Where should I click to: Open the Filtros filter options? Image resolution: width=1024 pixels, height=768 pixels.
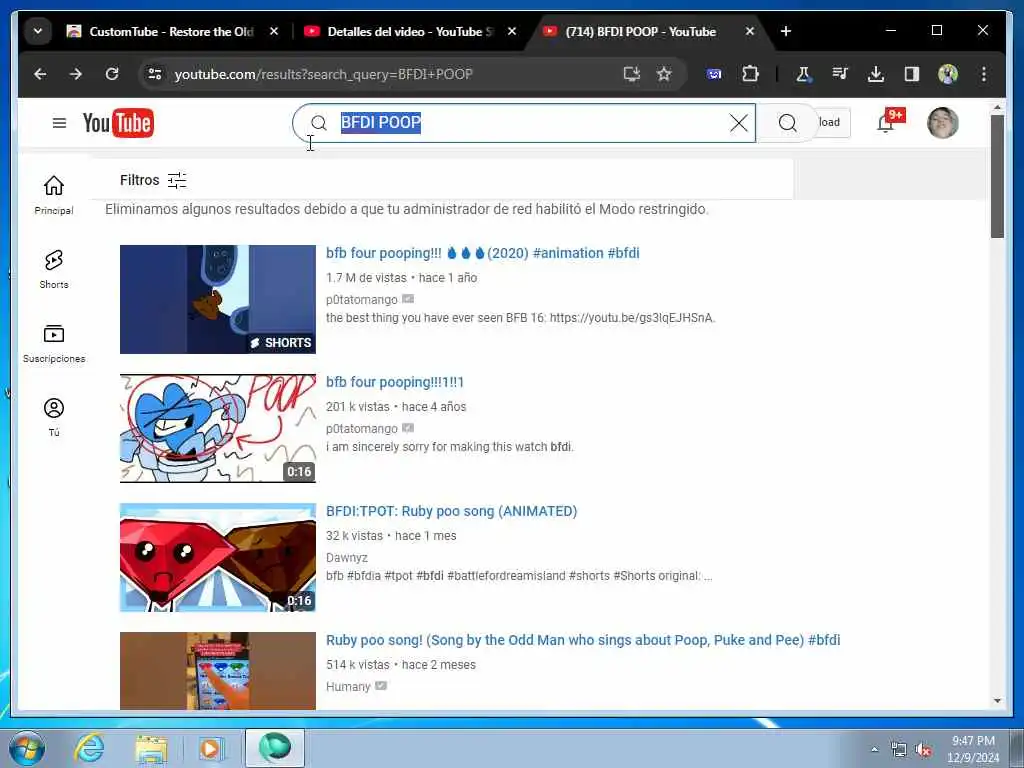pos(153,180)
